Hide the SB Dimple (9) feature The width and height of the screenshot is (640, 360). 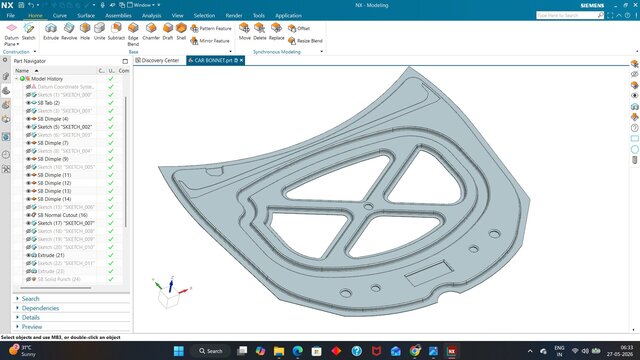tap(28, 159)
